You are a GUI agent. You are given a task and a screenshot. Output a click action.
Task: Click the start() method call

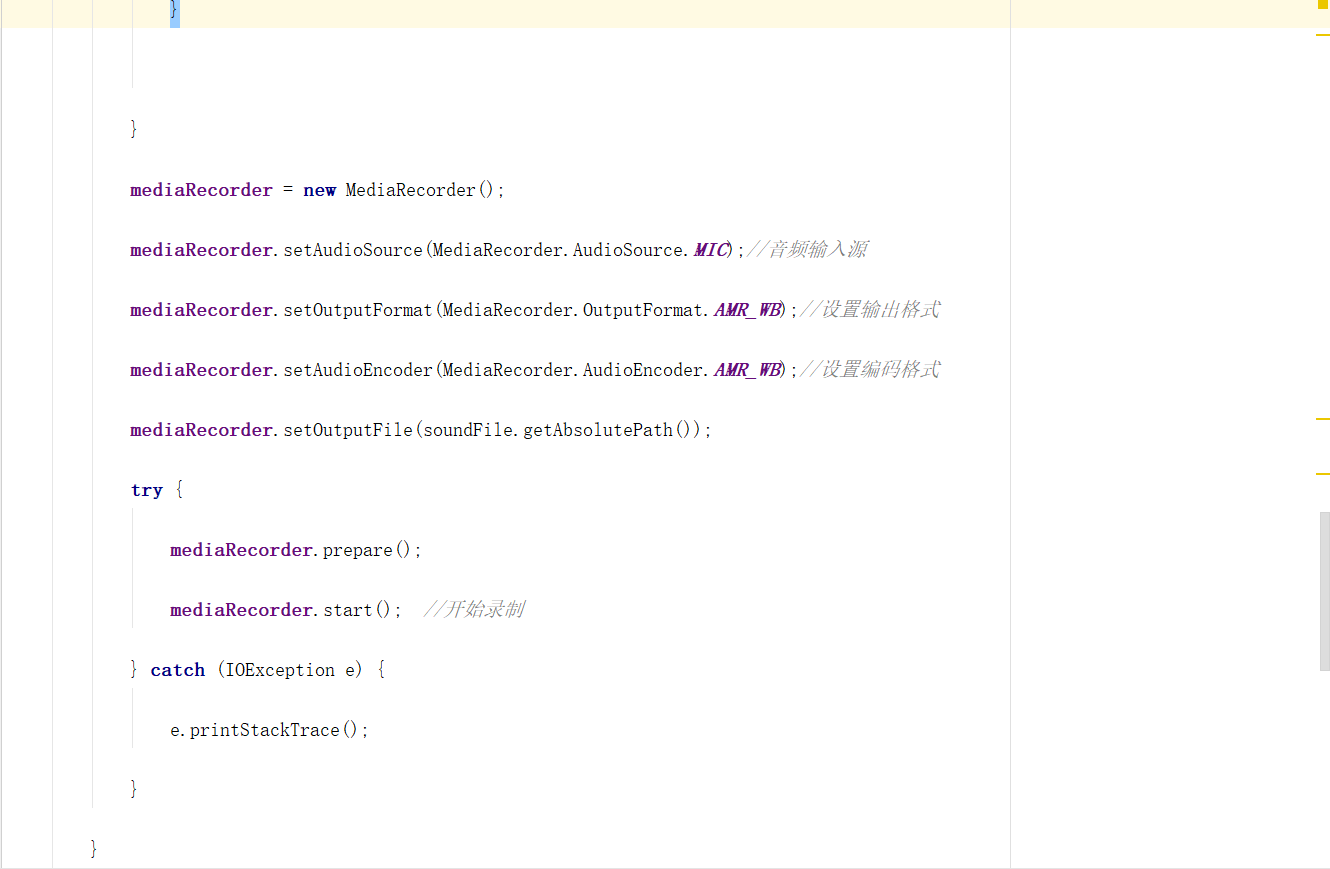pos(358,610)
